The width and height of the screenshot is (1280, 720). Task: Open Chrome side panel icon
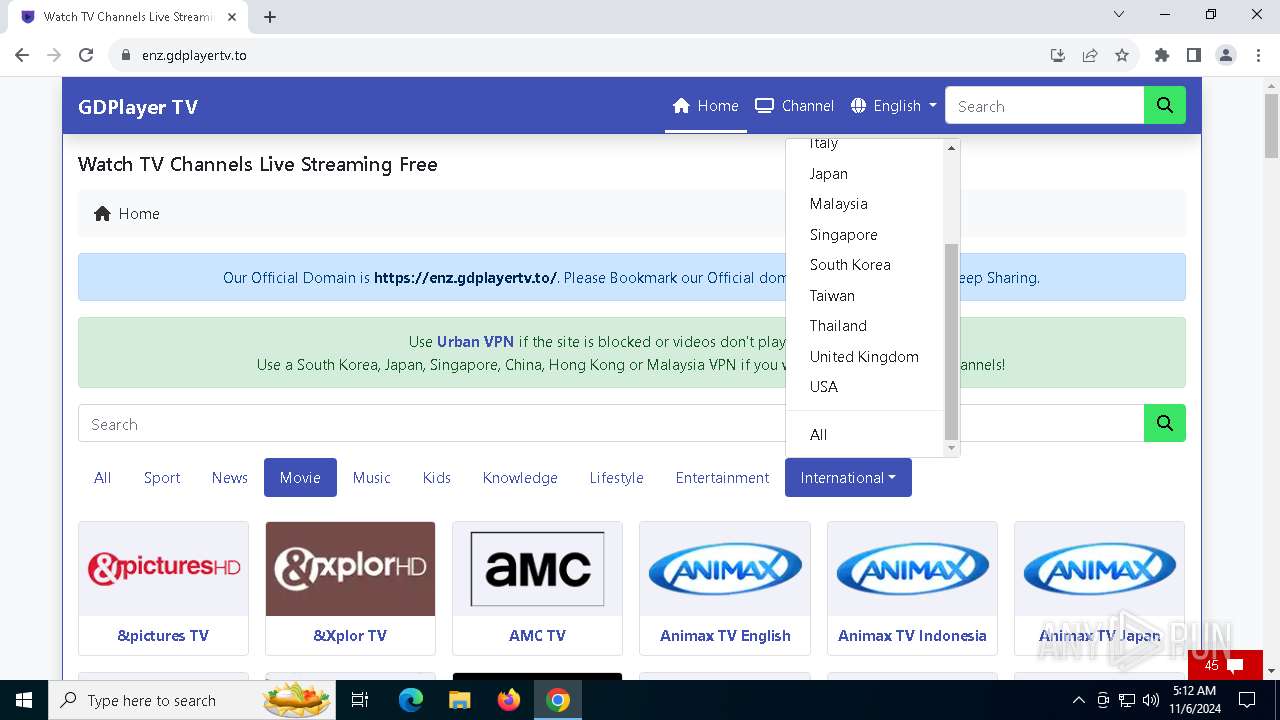tap(1194, 55)
